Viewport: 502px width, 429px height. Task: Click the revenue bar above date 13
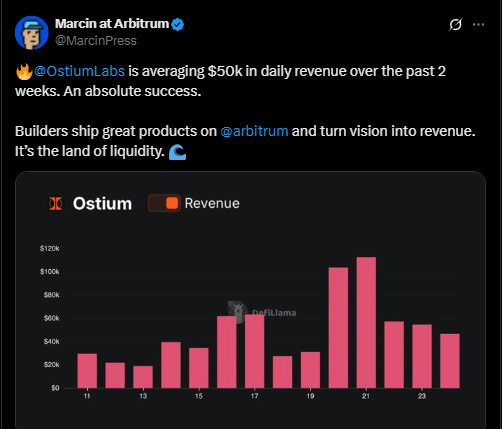point(143,377)
